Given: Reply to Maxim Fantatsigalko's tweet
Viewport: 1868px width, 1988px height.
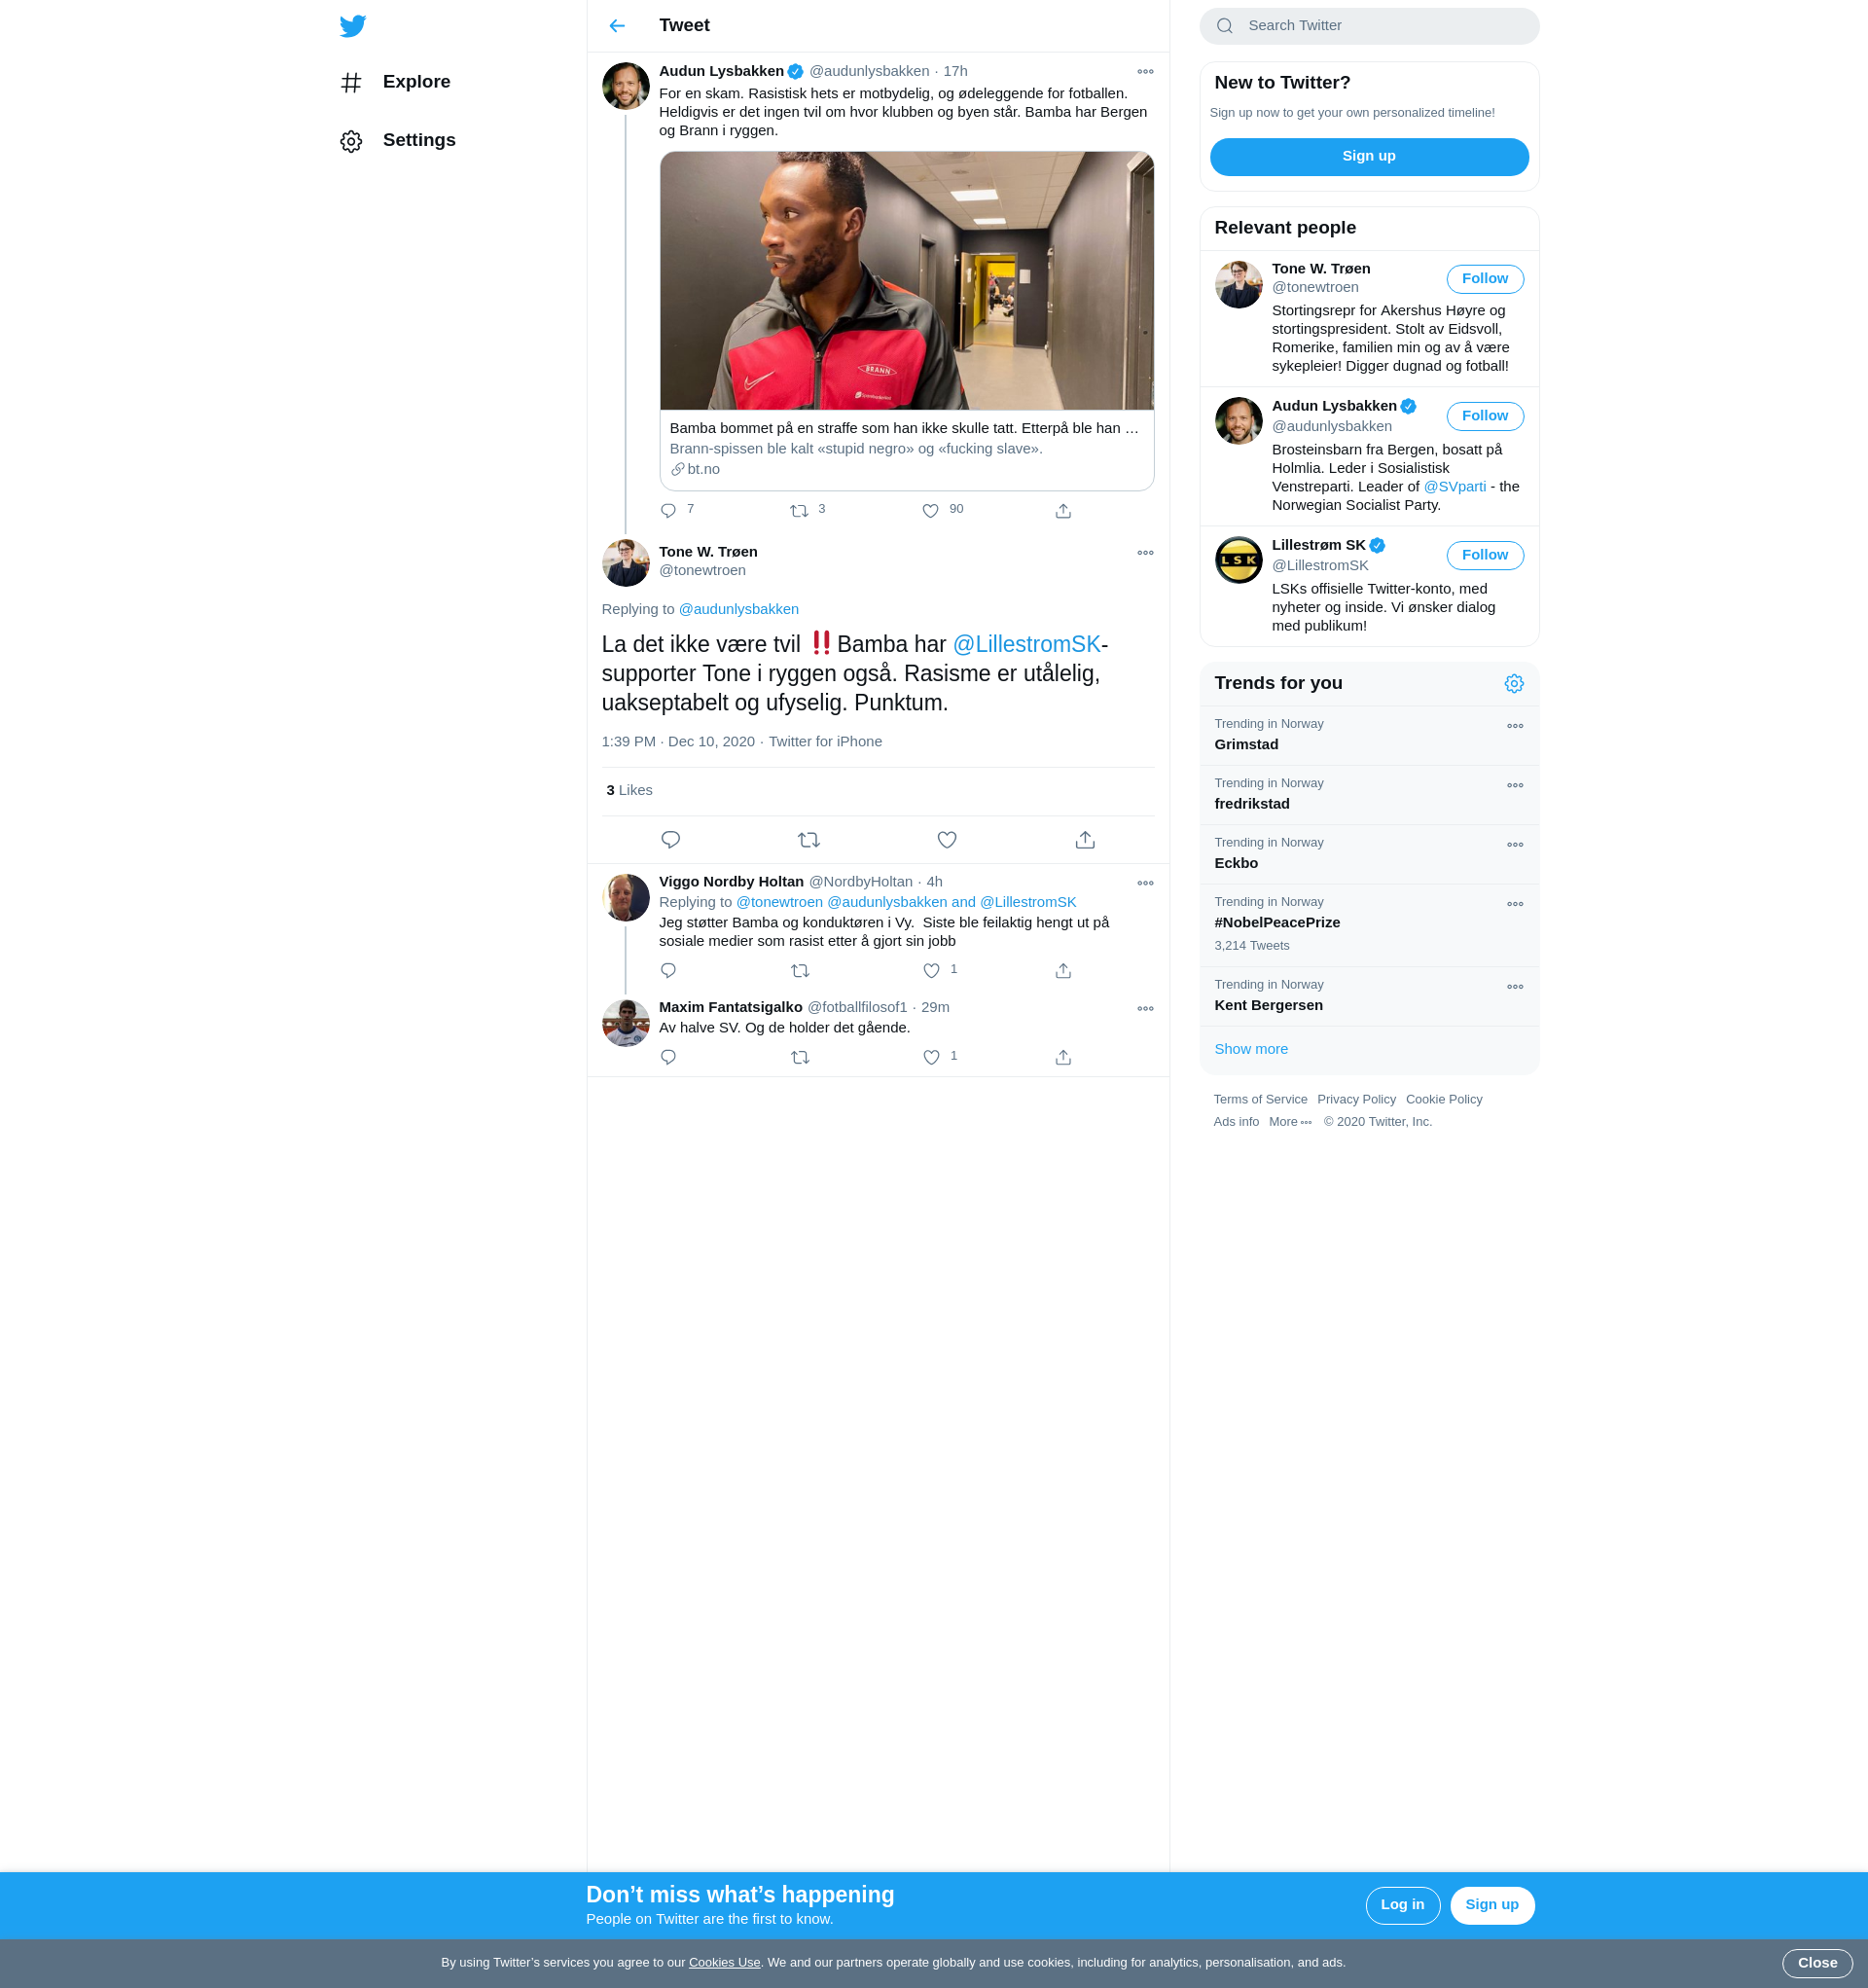Looking at the screenshot, I should [669, 1057].
